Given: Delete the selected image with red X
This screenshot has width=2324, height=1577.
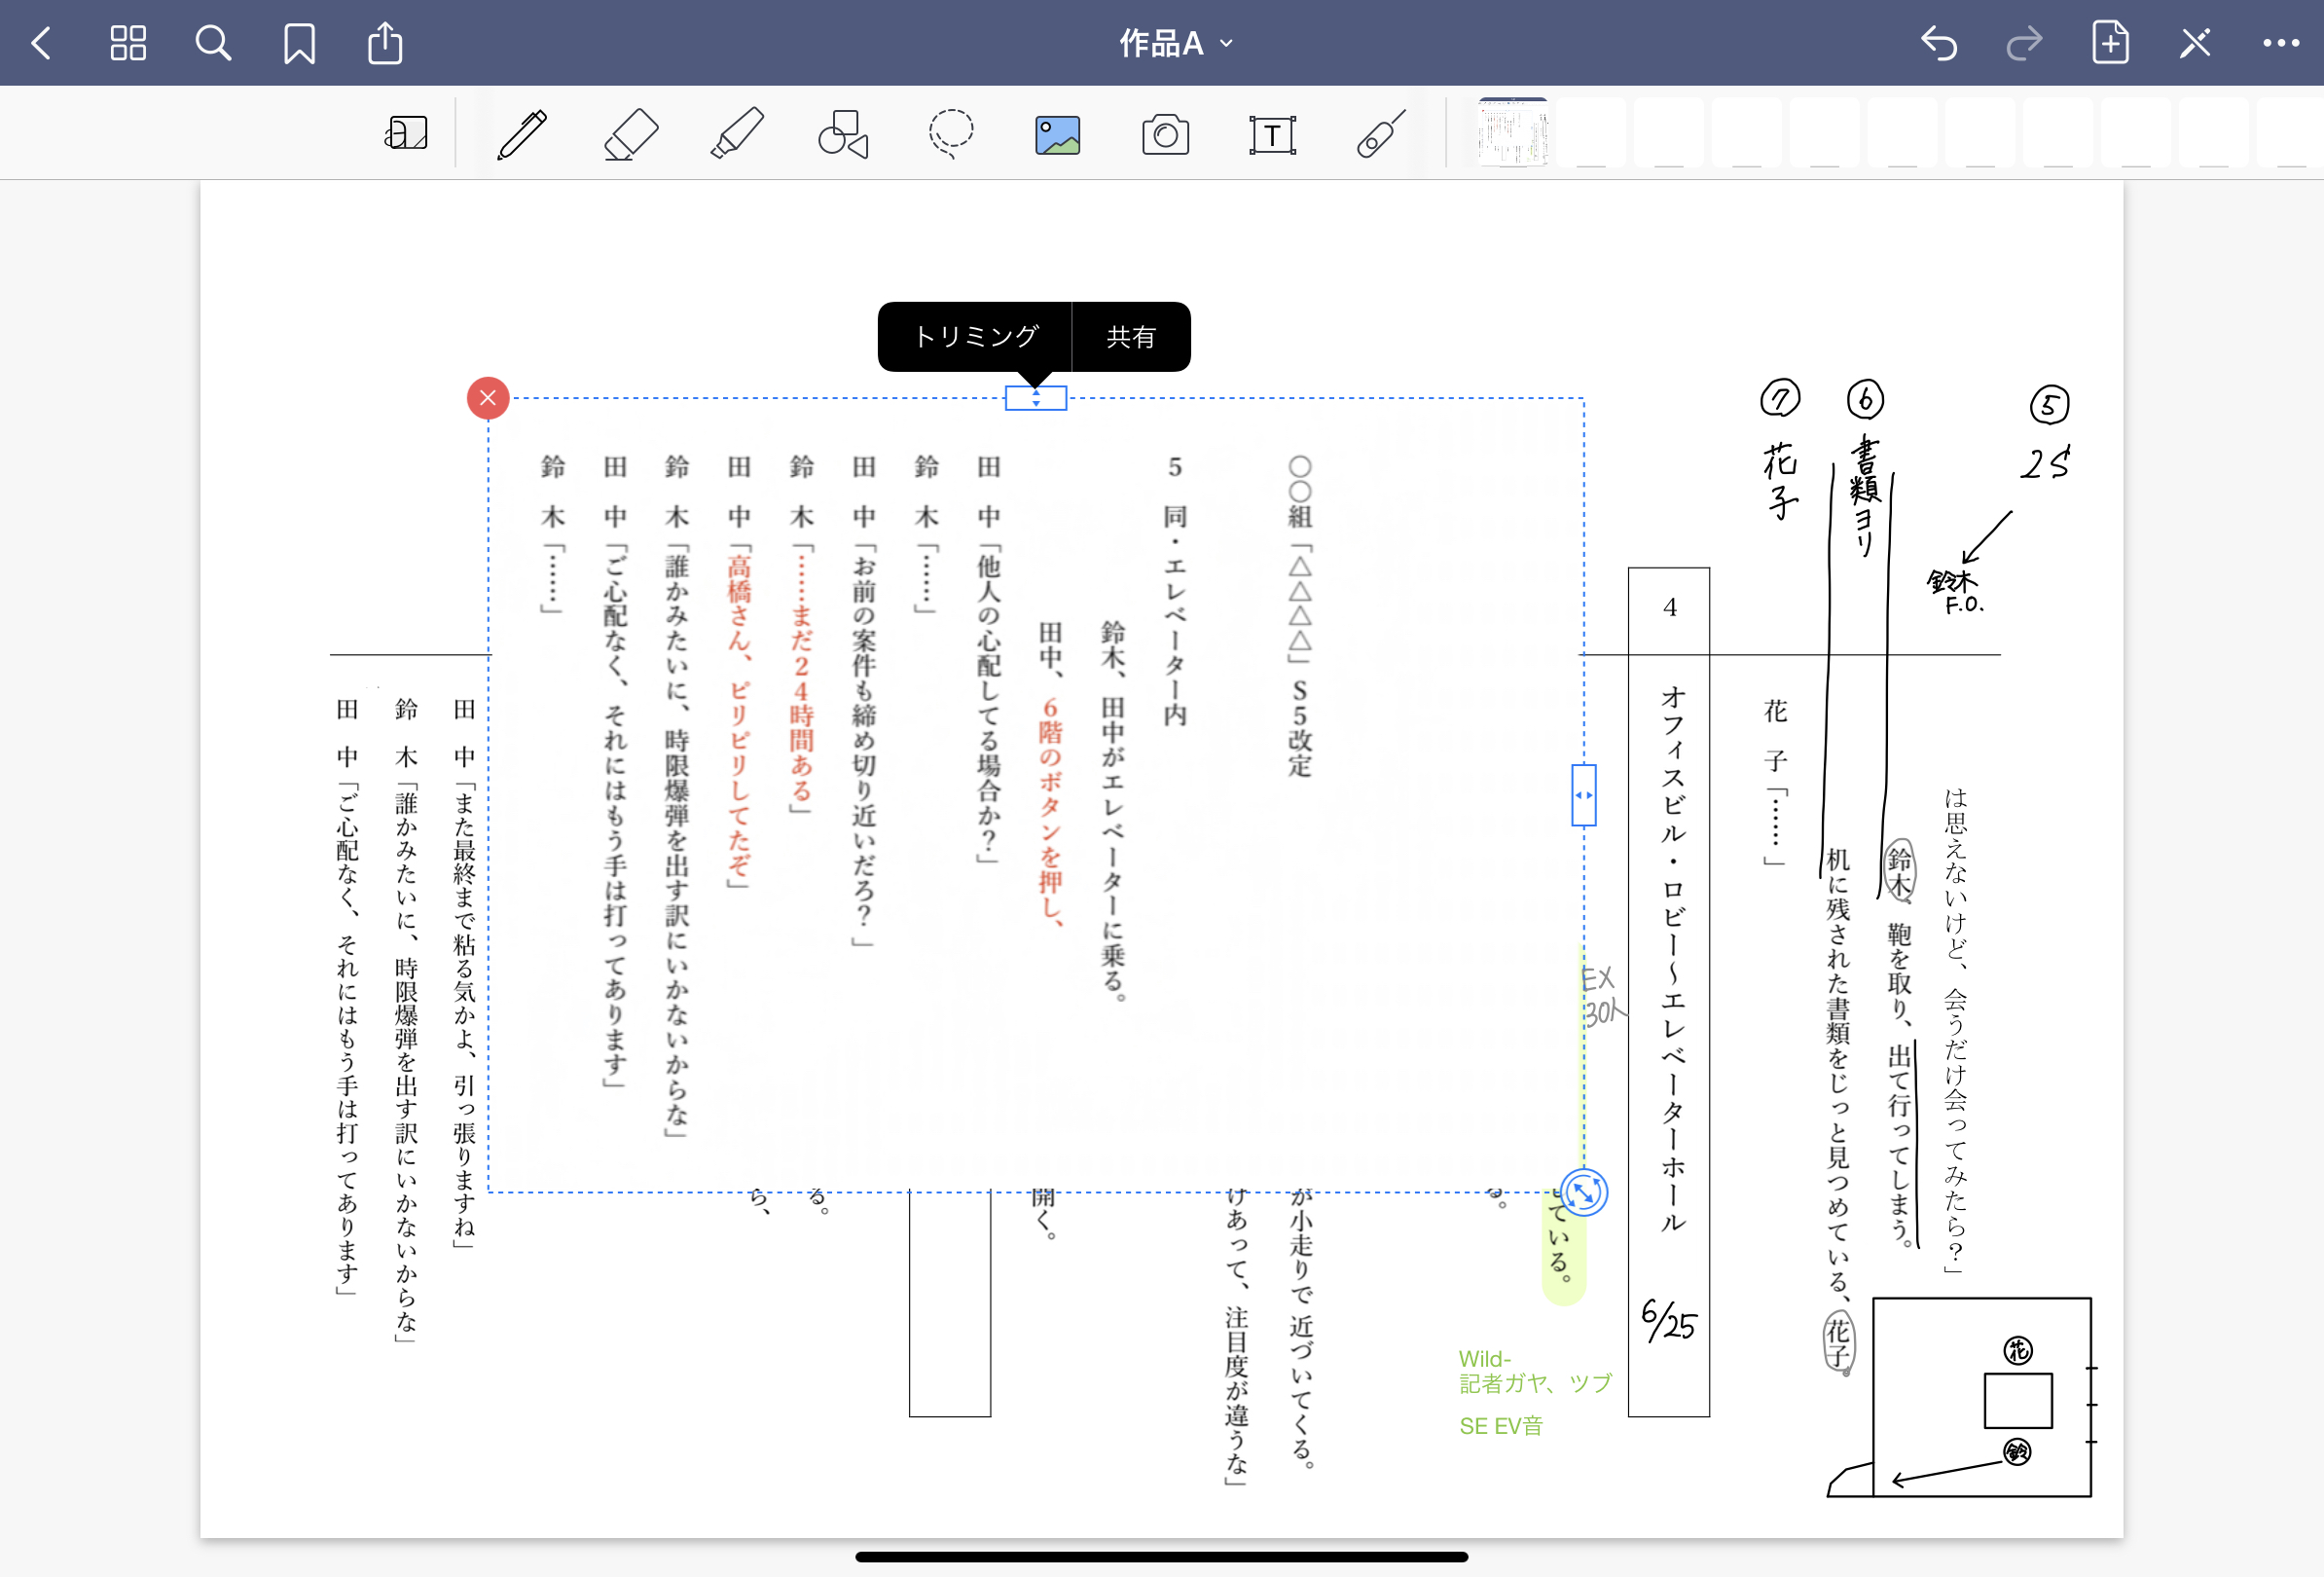Looking at the screenshot, I should click(488, 398).
